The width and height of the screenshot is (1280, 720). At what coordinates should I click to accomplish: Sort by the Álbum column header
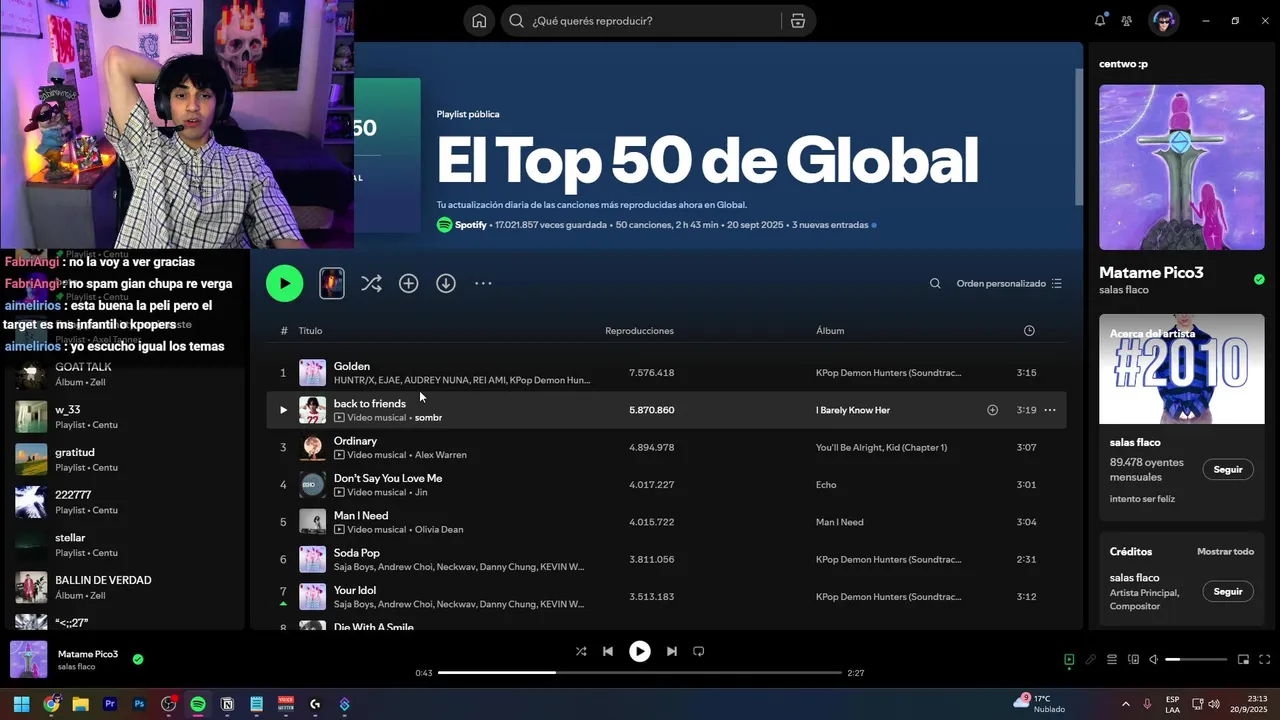830,331
